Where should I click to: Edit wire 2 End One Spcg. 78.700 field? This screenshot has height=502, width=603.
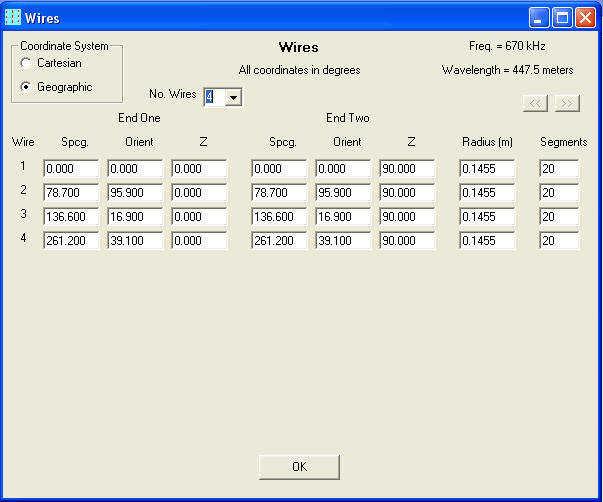(71, 192)
